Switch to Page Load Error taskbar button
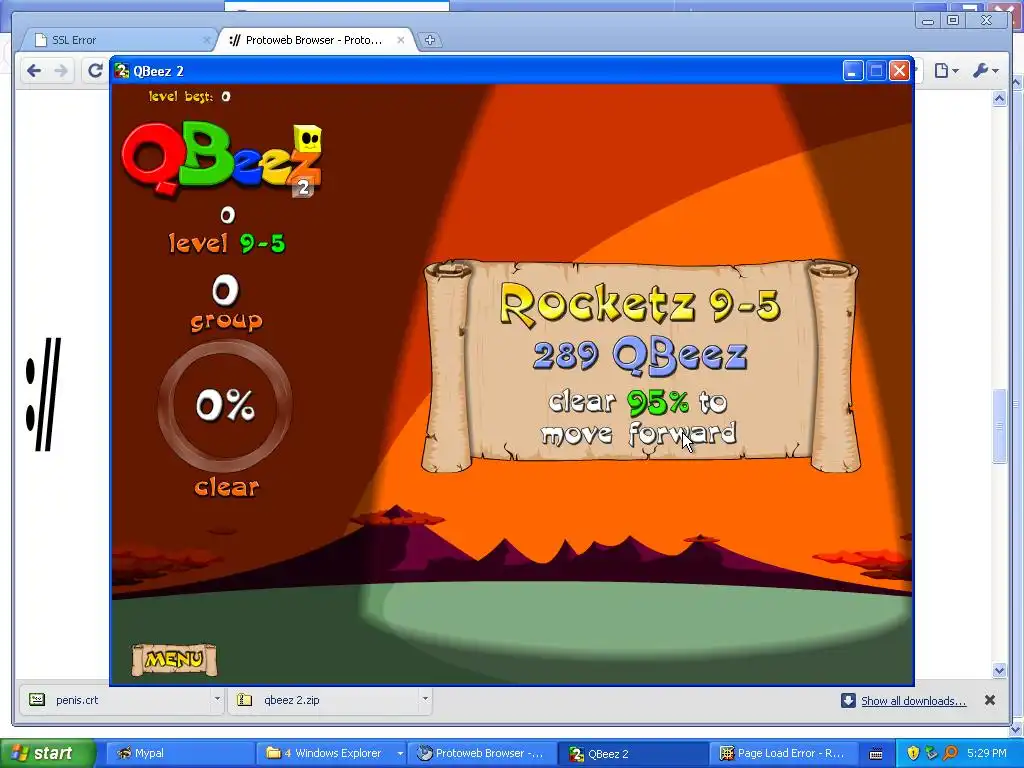The width and height of the screenshot is (1024, 768). (783, 753)
